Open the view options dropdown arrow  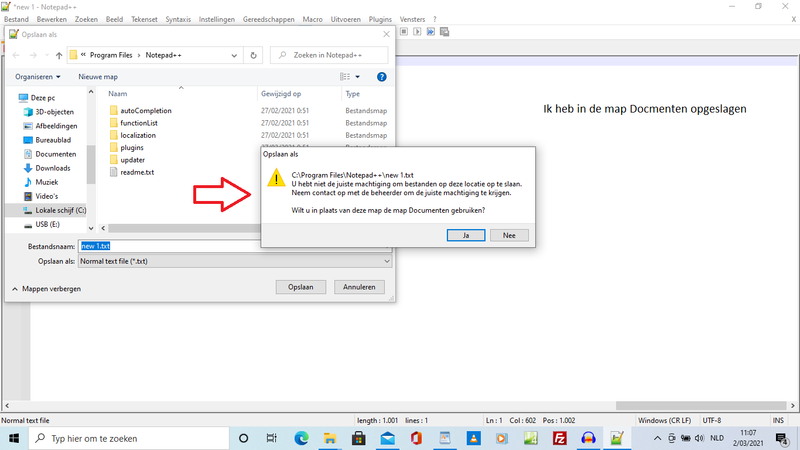[358, 77]
